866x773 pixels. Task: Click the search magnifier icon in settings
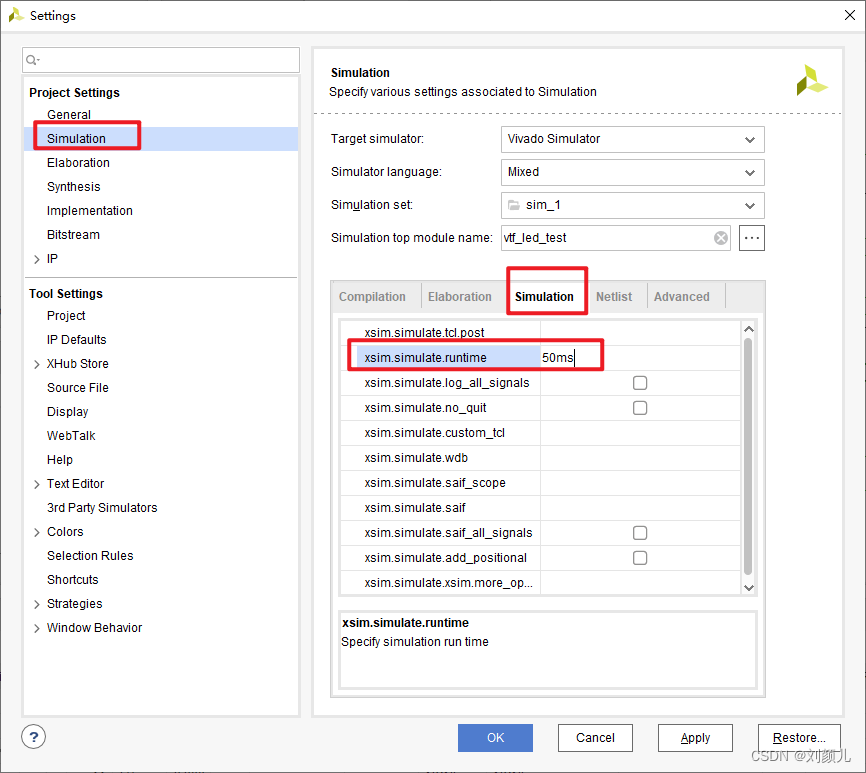tap(32, 60)
